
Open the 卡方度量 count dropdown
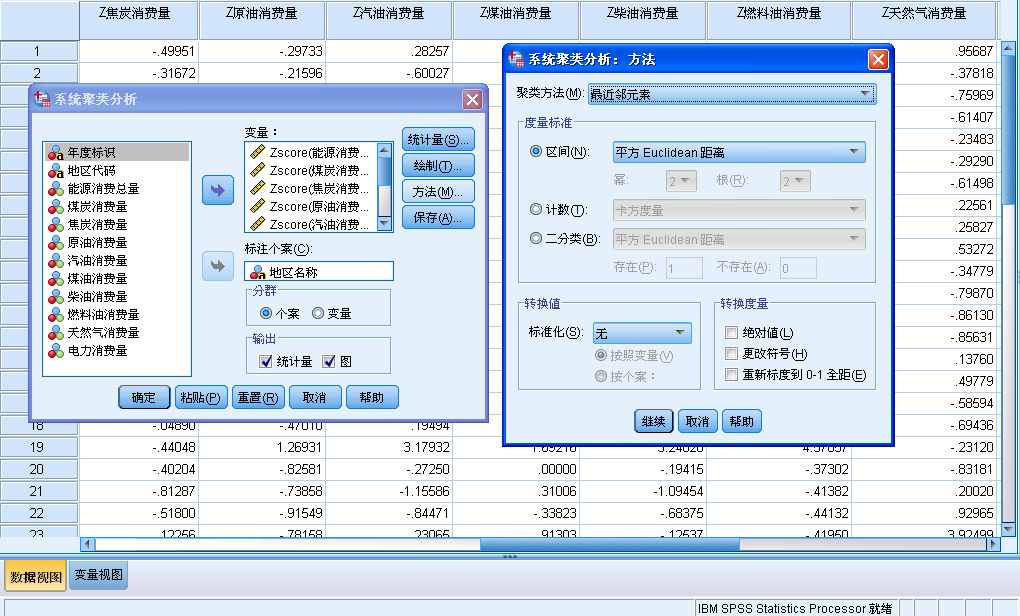pos(739,210)
